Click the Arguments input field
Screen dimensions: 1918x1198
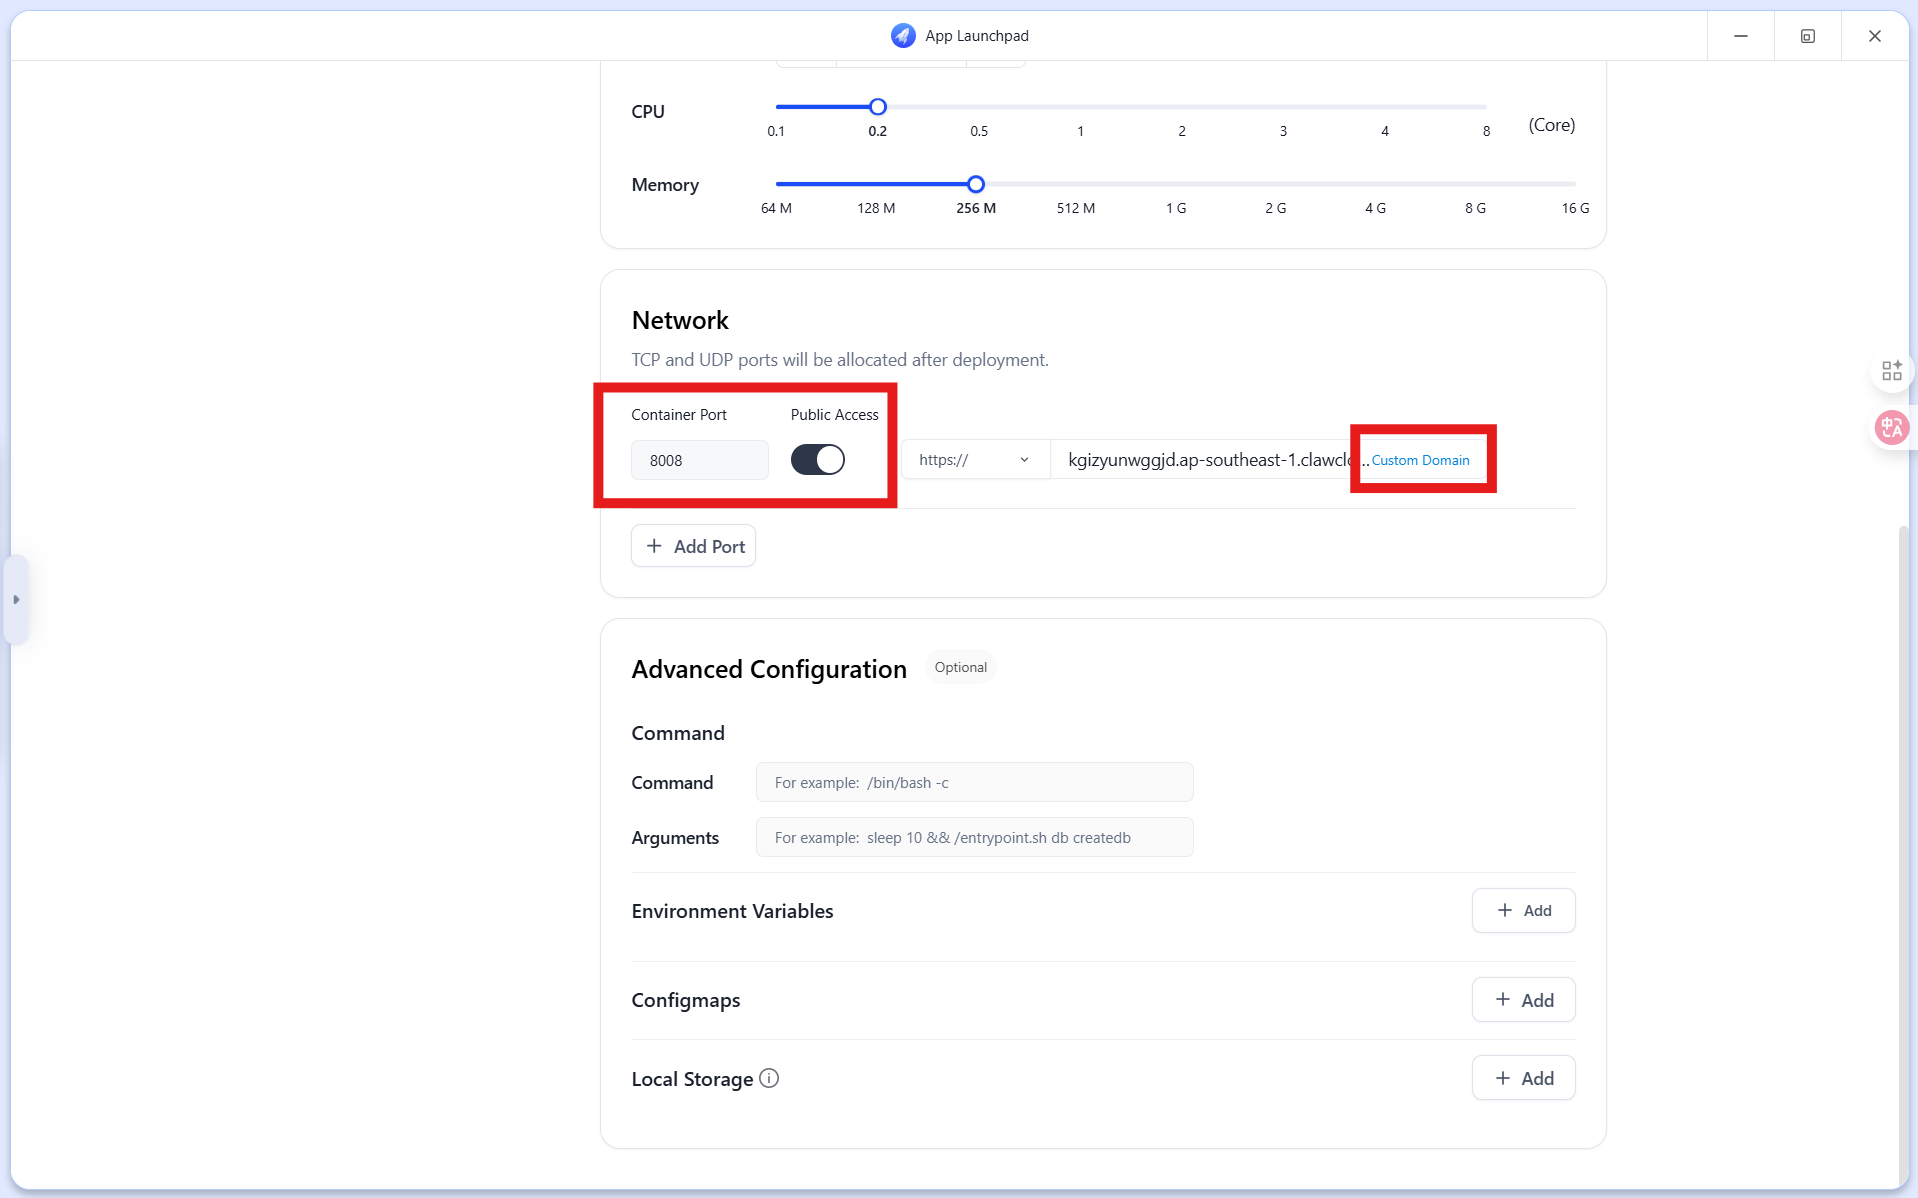pyautogui.click(x=974, y=837)
